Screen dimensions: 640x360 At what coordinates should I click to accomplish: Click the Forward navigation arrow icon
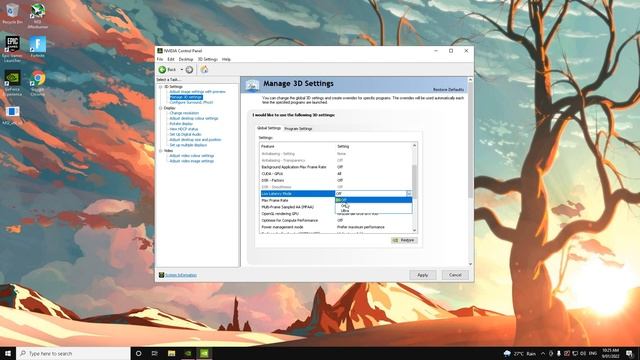(x=189, y=70)
